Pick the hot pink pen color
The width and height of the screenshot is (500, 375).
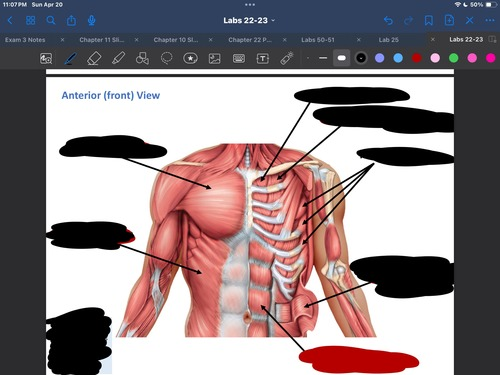[x=472, y=58]
